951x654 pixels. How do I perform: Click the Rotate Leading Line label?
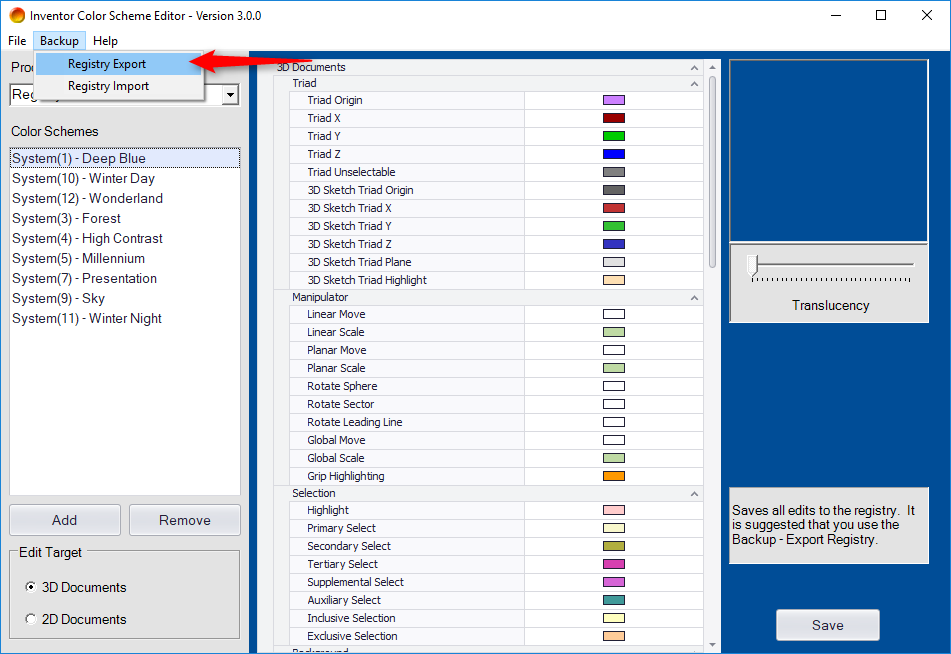pos(355,422)
